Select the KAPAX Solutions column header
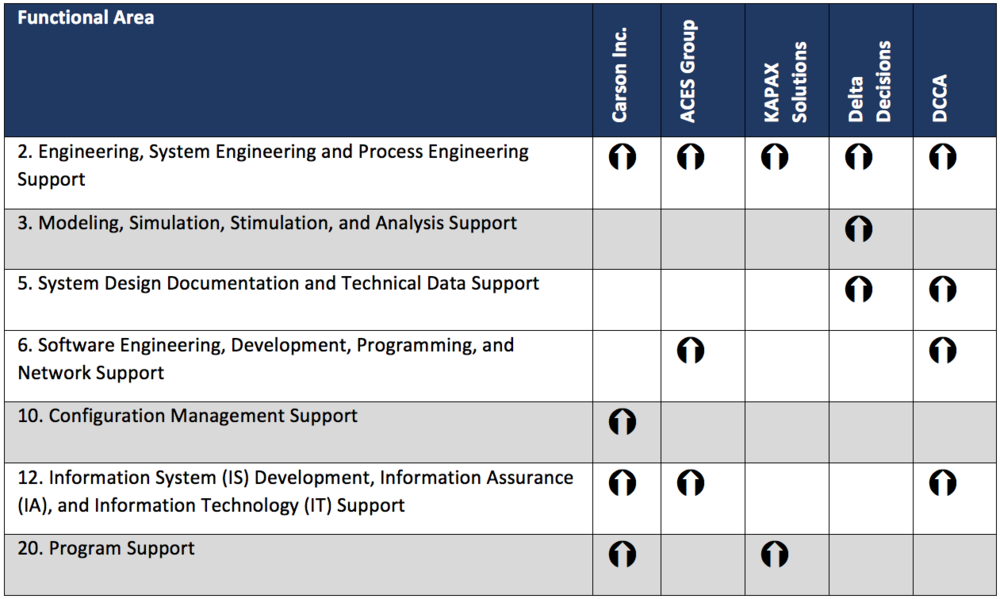 (785, 82)
